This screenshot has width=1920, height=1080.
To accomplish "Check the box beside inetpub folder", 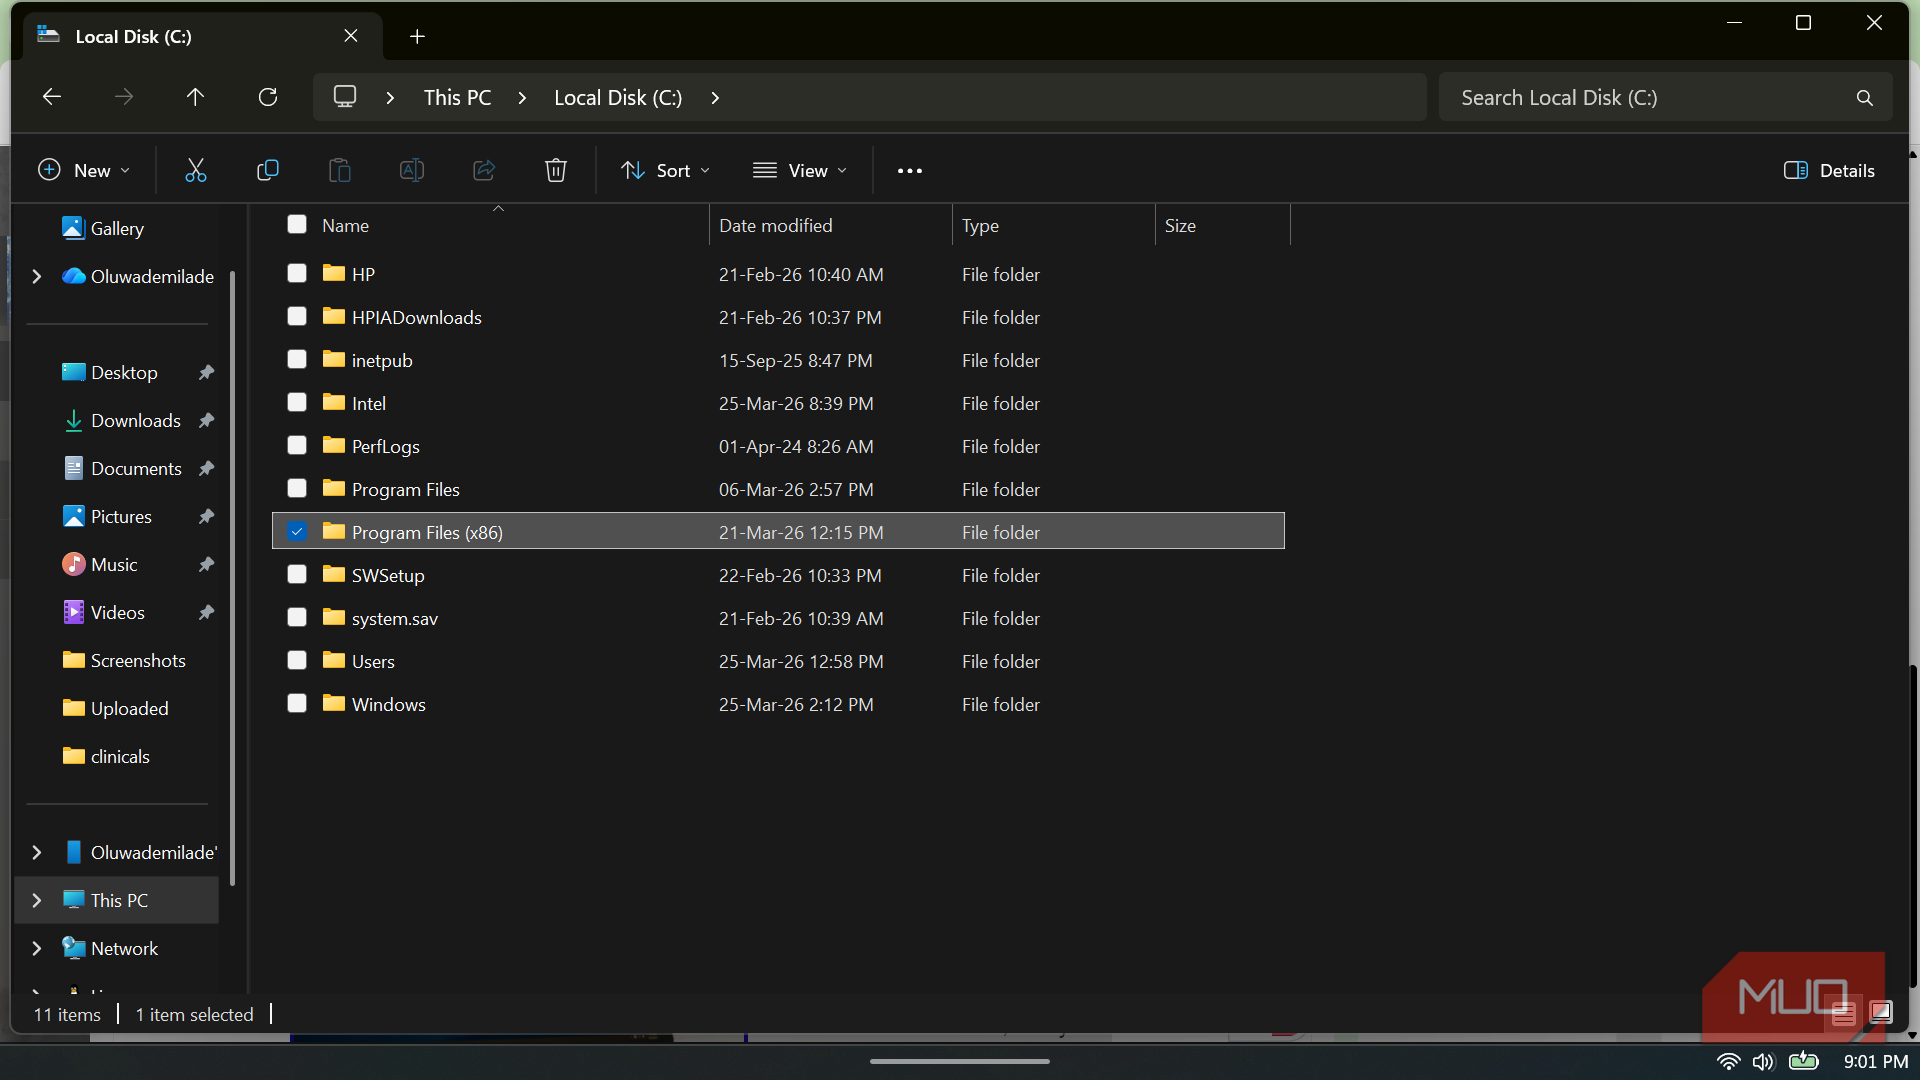I will [x=297, y=359].
